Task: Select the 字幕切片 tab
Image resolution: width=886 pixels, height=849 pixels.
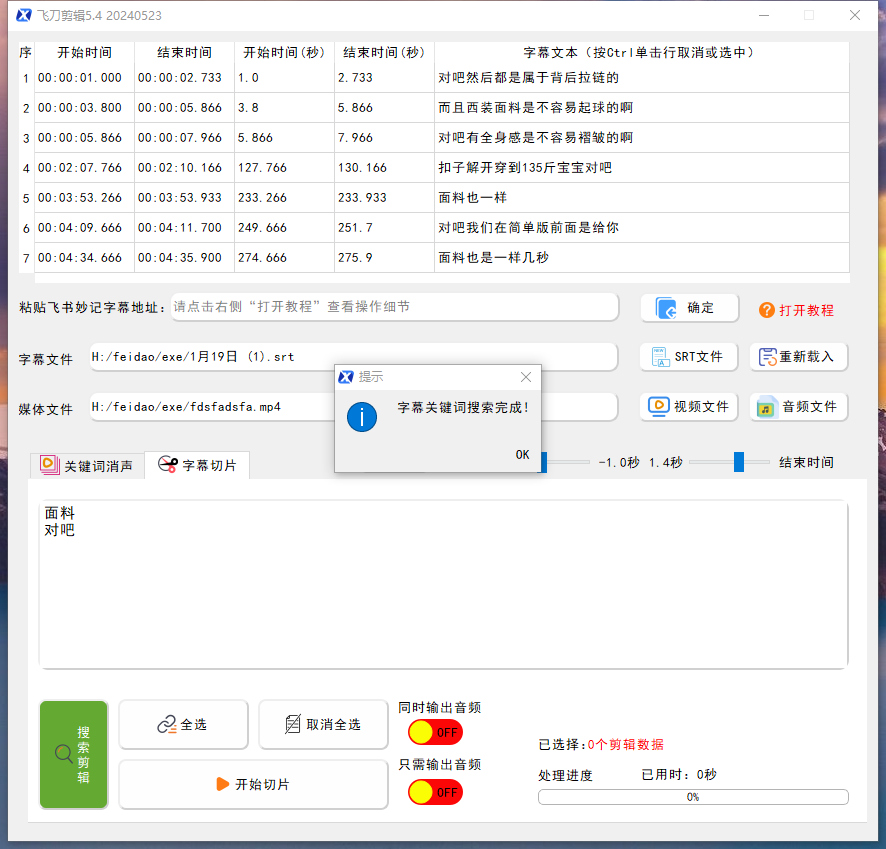Action: point(197,465)
